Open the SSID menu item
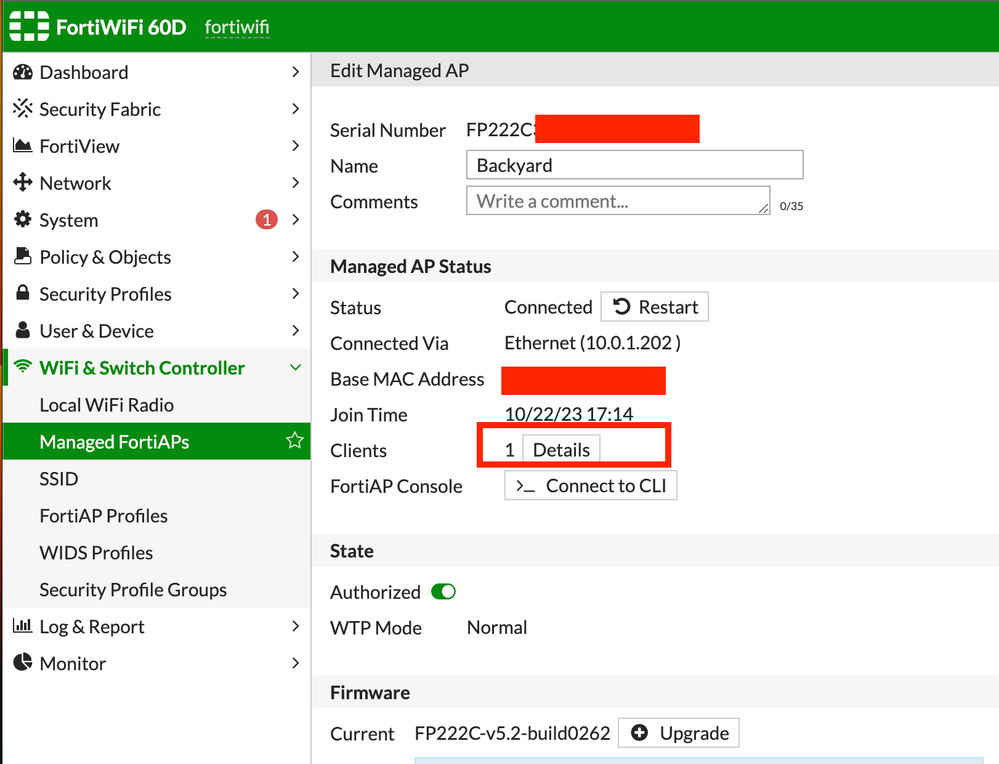Screen dimensions: 999x764 pyautogui.click(x=59, y=479)
